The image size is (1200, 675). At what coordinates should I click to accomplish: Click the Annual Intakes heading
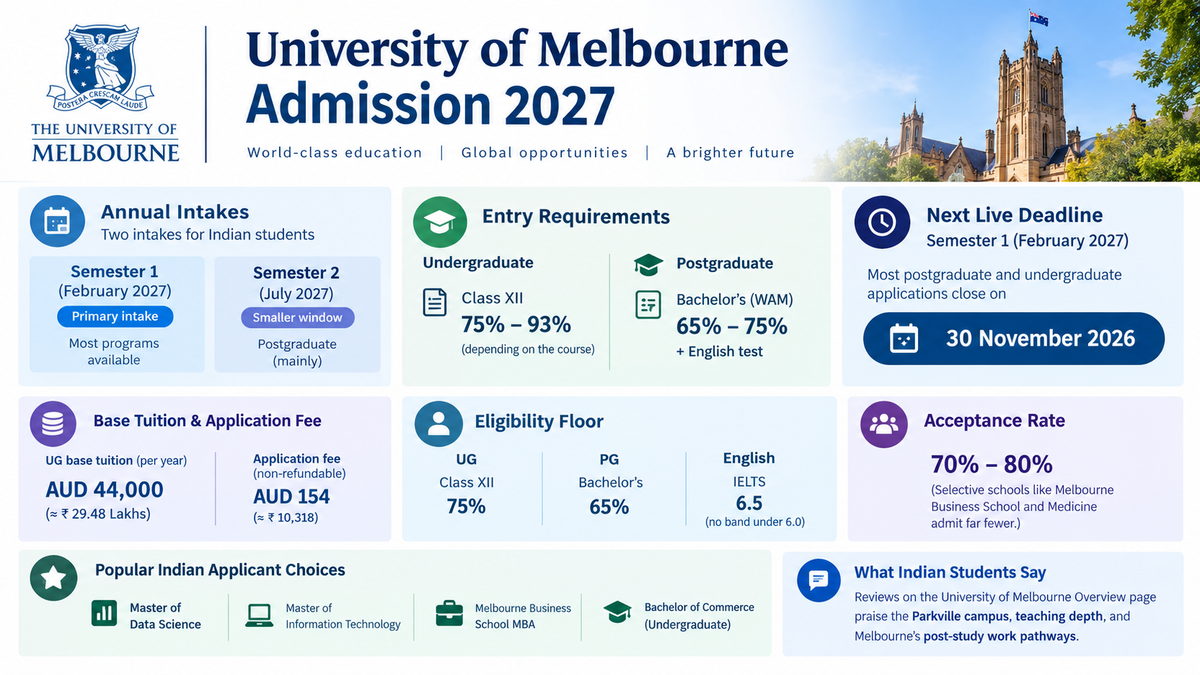pyautogui.click(x=175, y=212)
